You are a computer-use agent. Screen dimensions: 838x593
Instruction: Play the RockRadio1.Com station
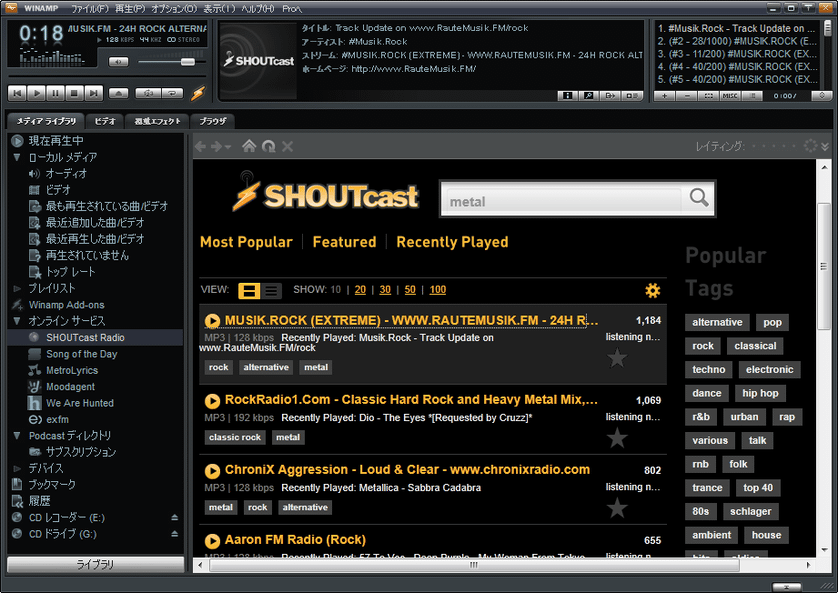[212, 401]
